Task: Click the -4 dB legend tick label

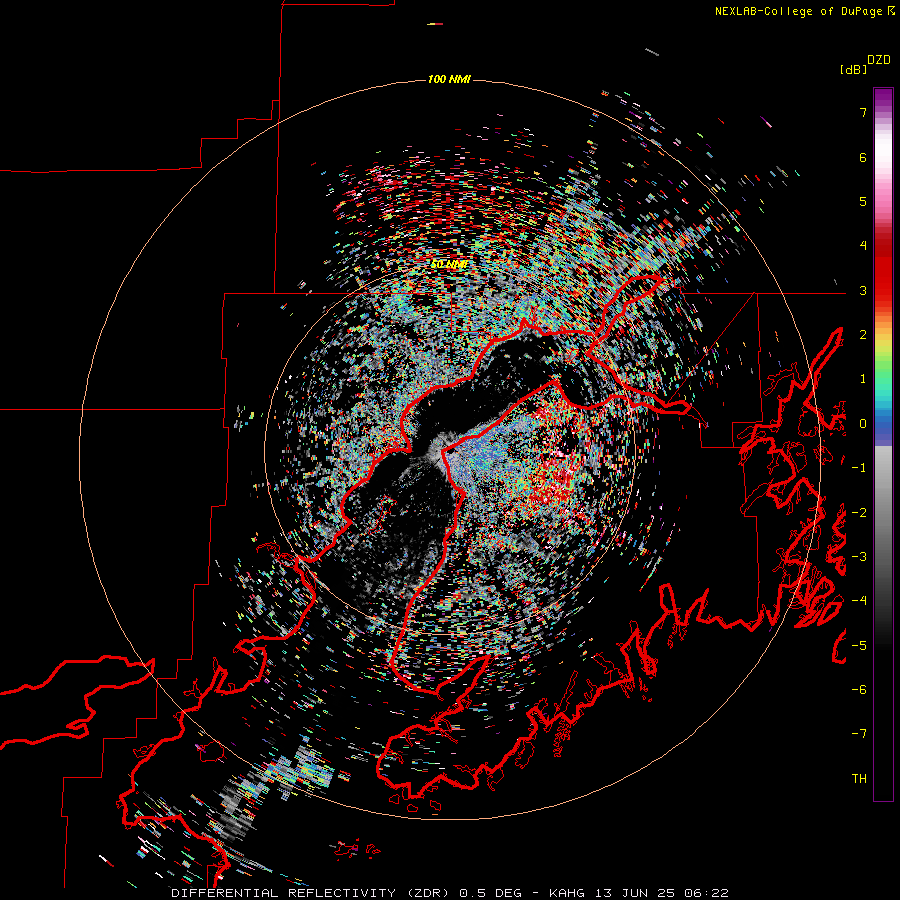Action: click(859, 601)
